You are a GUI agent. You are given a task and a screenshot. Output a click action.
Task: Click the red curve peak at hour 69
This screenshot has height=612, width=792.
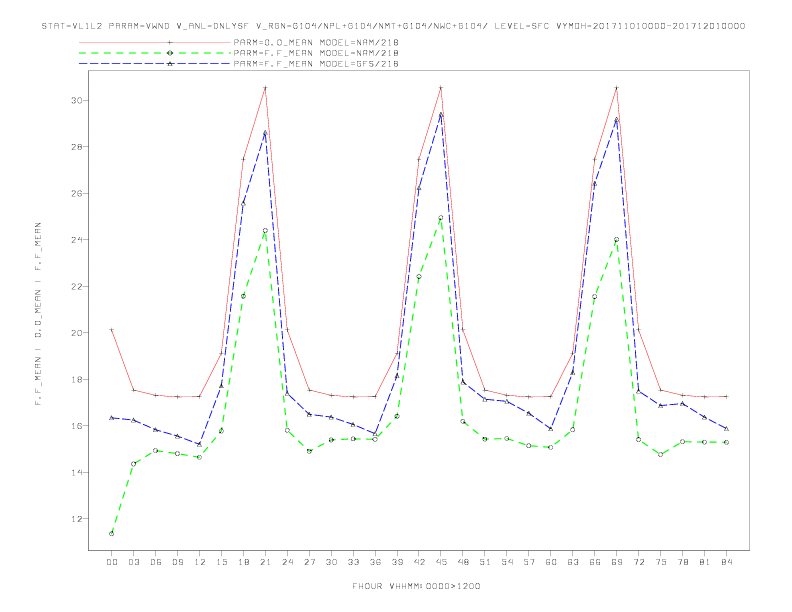[617, 88]
